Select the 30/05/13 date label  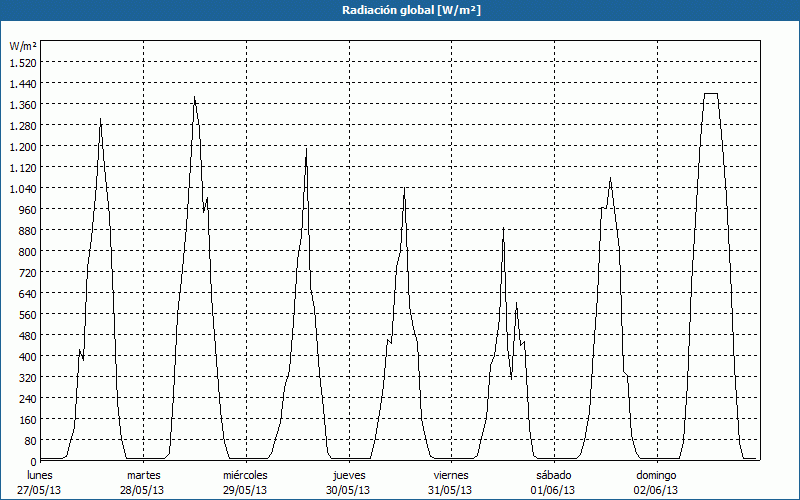click(x=349, y=490)
